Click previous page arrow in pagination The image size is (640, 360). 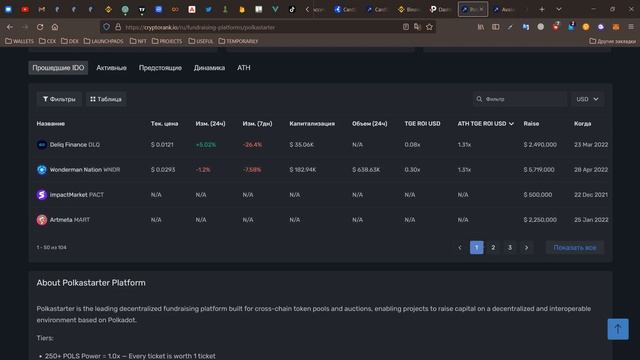(x=460, y=247)
